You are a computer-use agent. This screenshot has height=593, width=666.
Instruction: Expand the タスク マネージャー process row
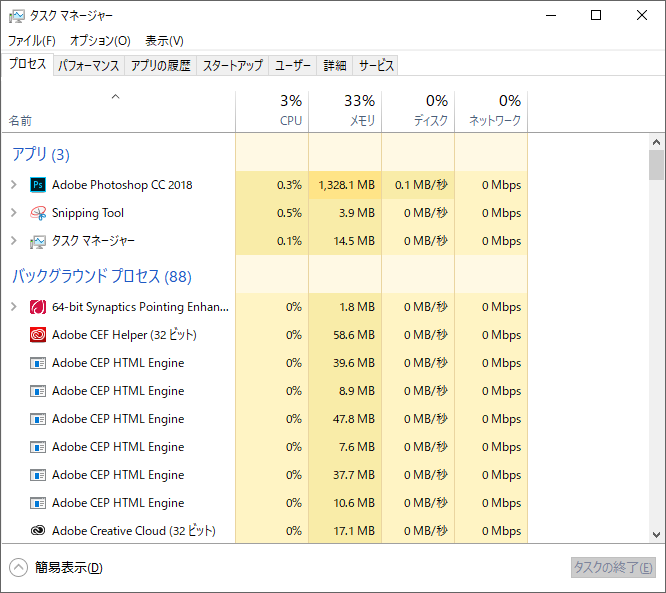coord(14,241)
